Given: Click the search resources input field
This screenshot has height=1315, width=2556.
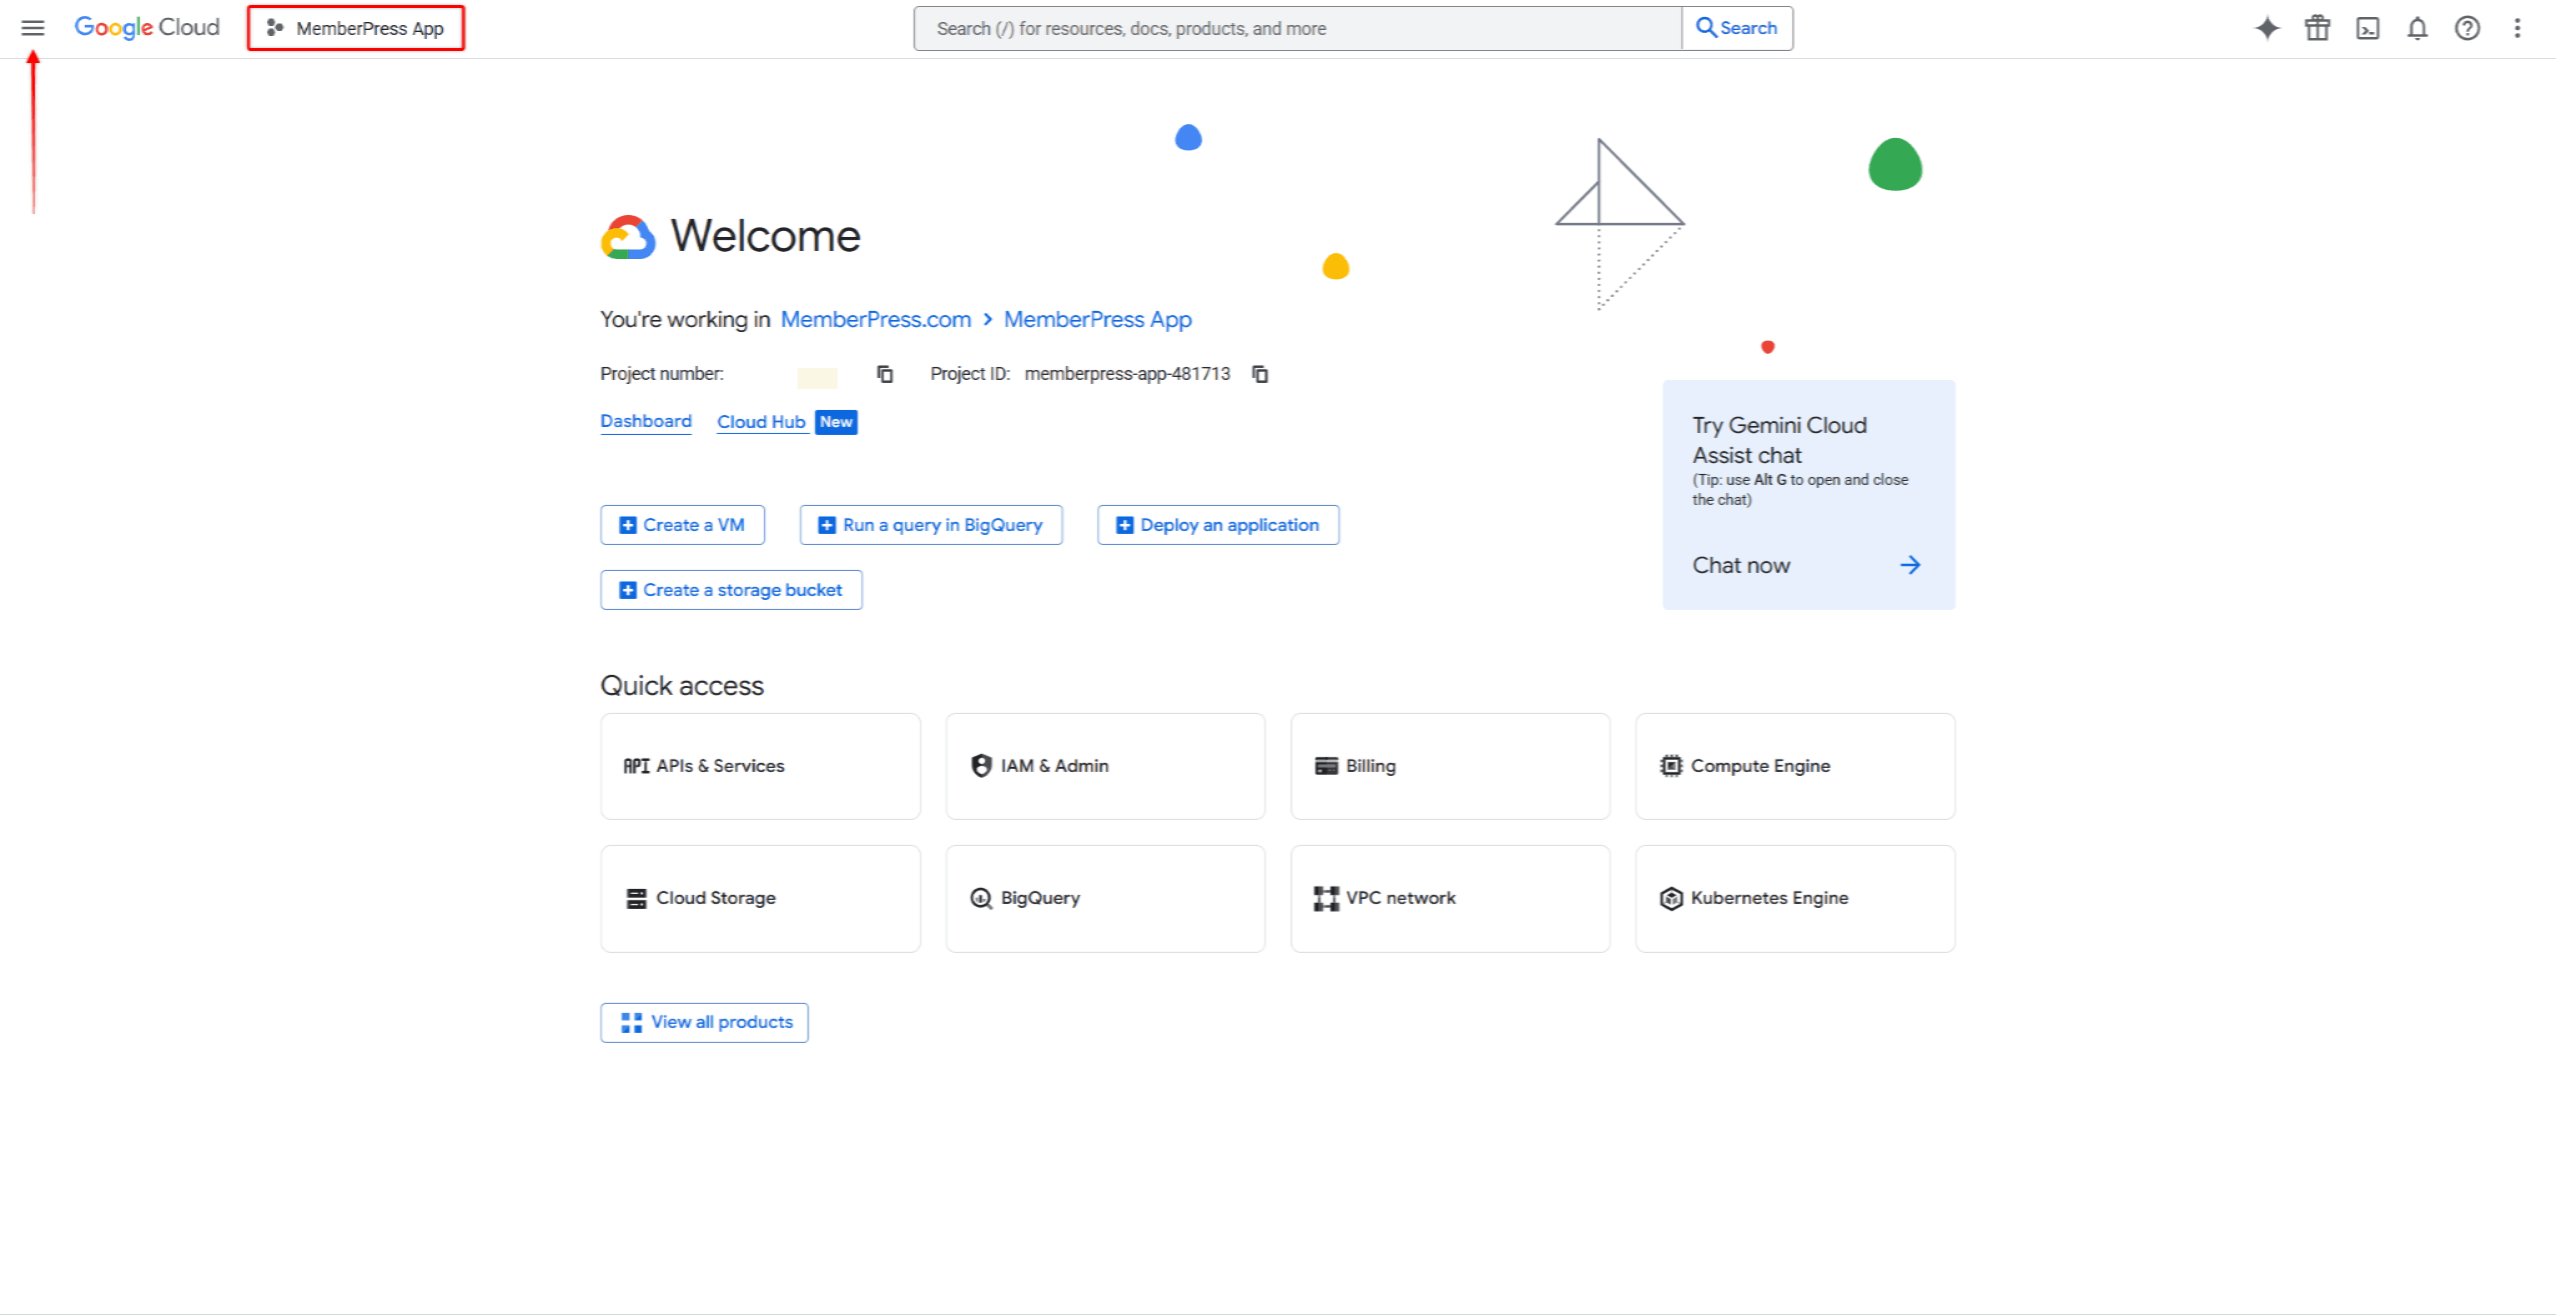Looking at the screenshot, I should pyautogui.click(x=1297, y=28).
